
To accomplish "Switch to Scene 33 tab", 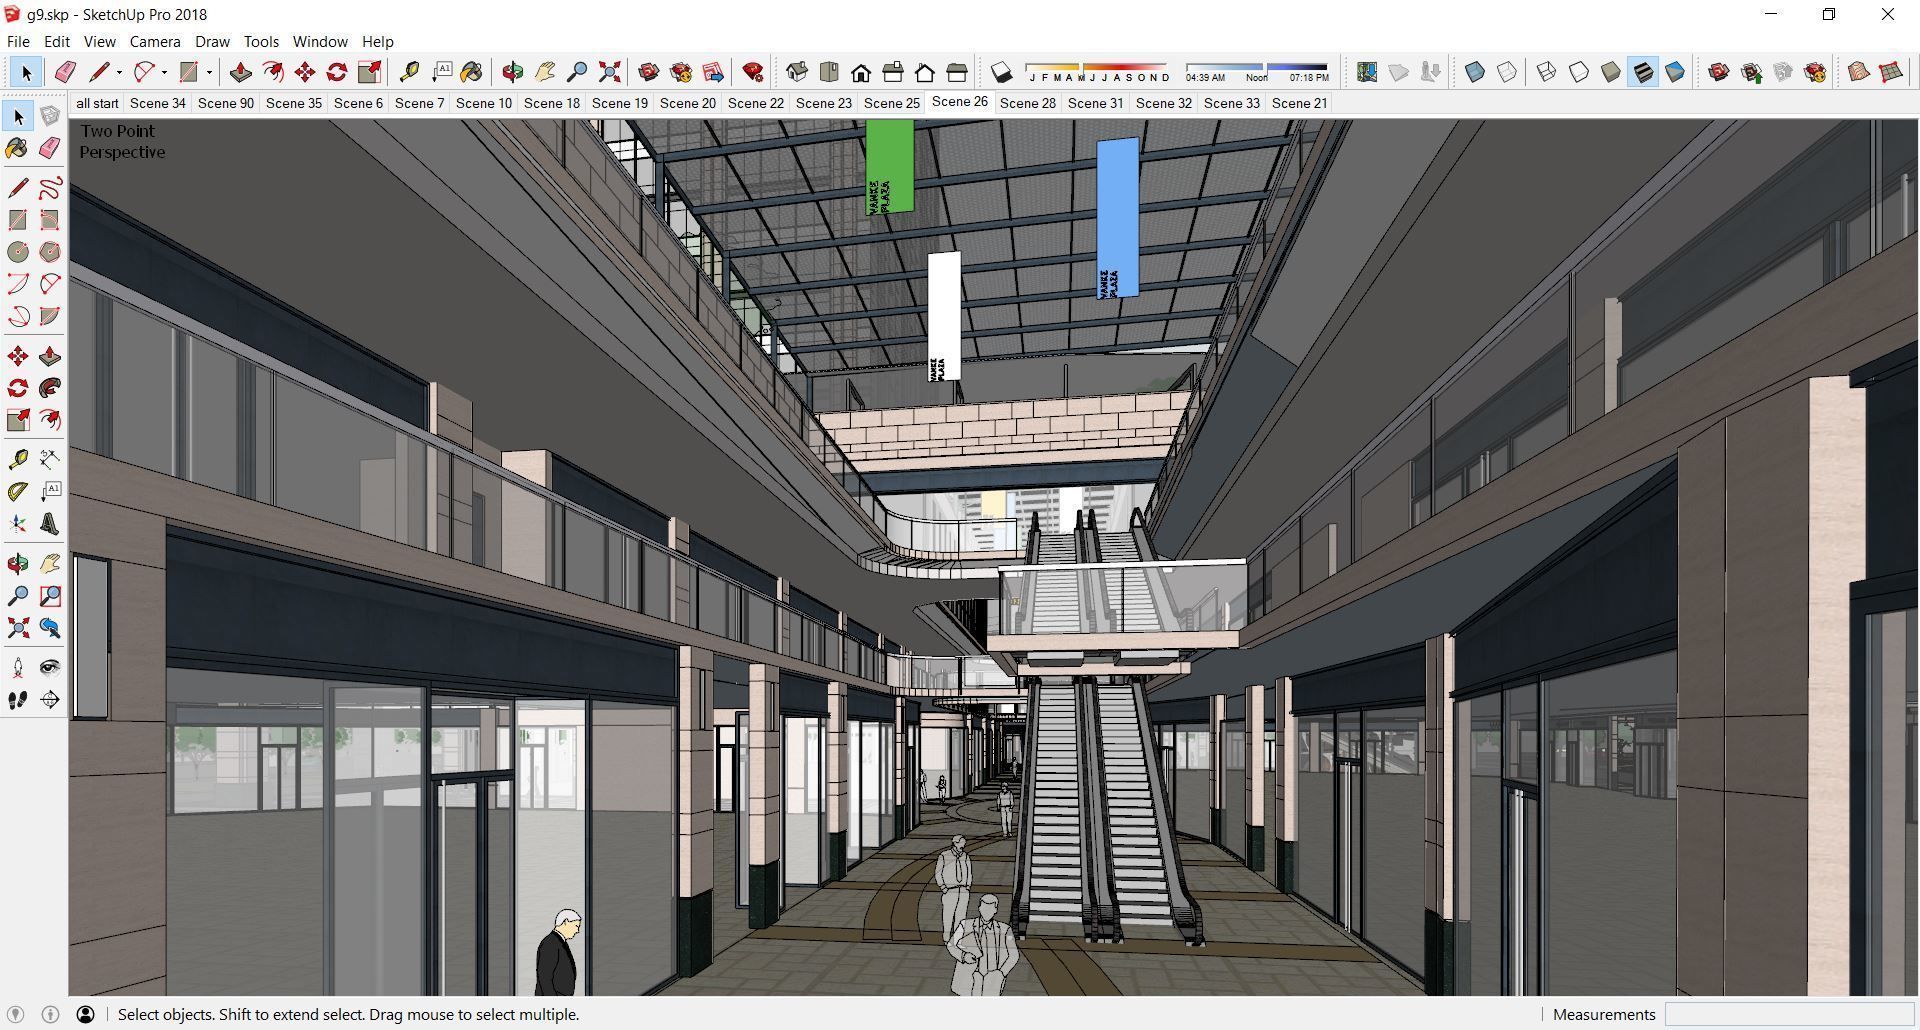I will 1231,103.
